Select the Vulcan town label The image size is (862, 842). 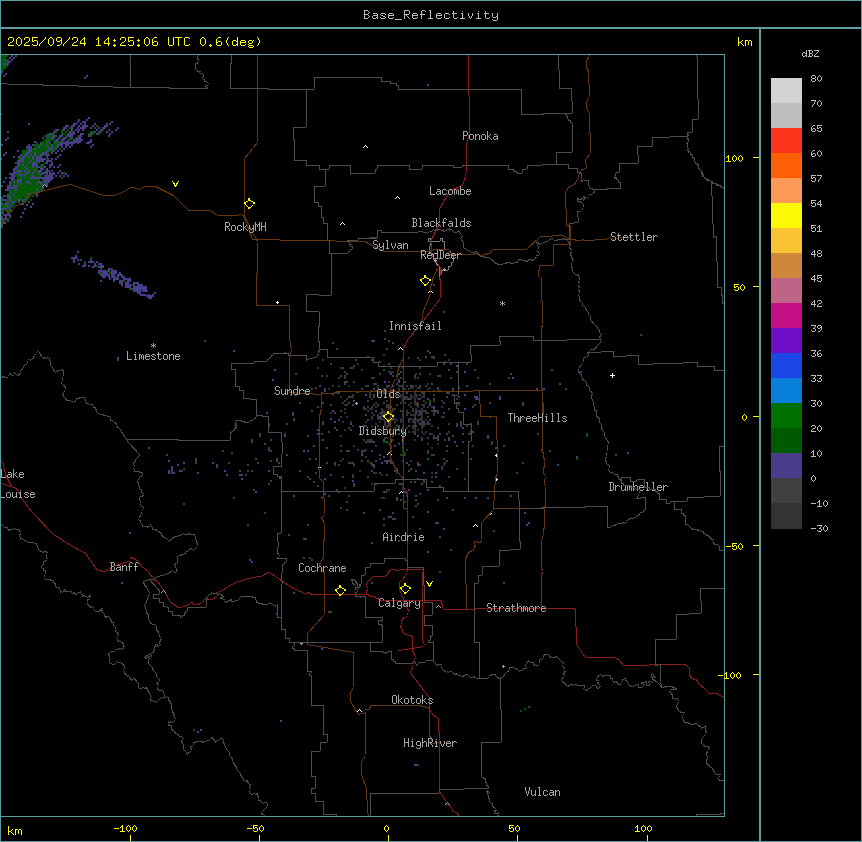click(x=542, y=792)
